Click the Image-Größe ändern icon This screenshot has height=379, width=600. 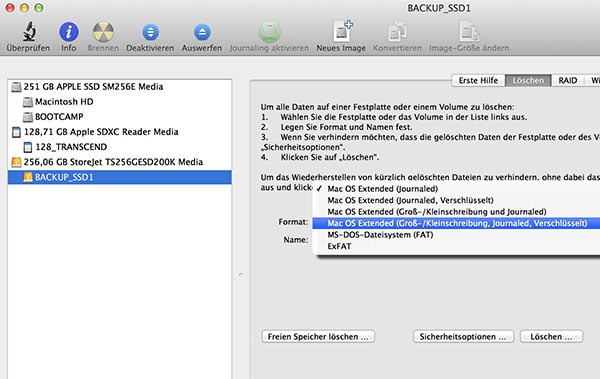[469, 31]
